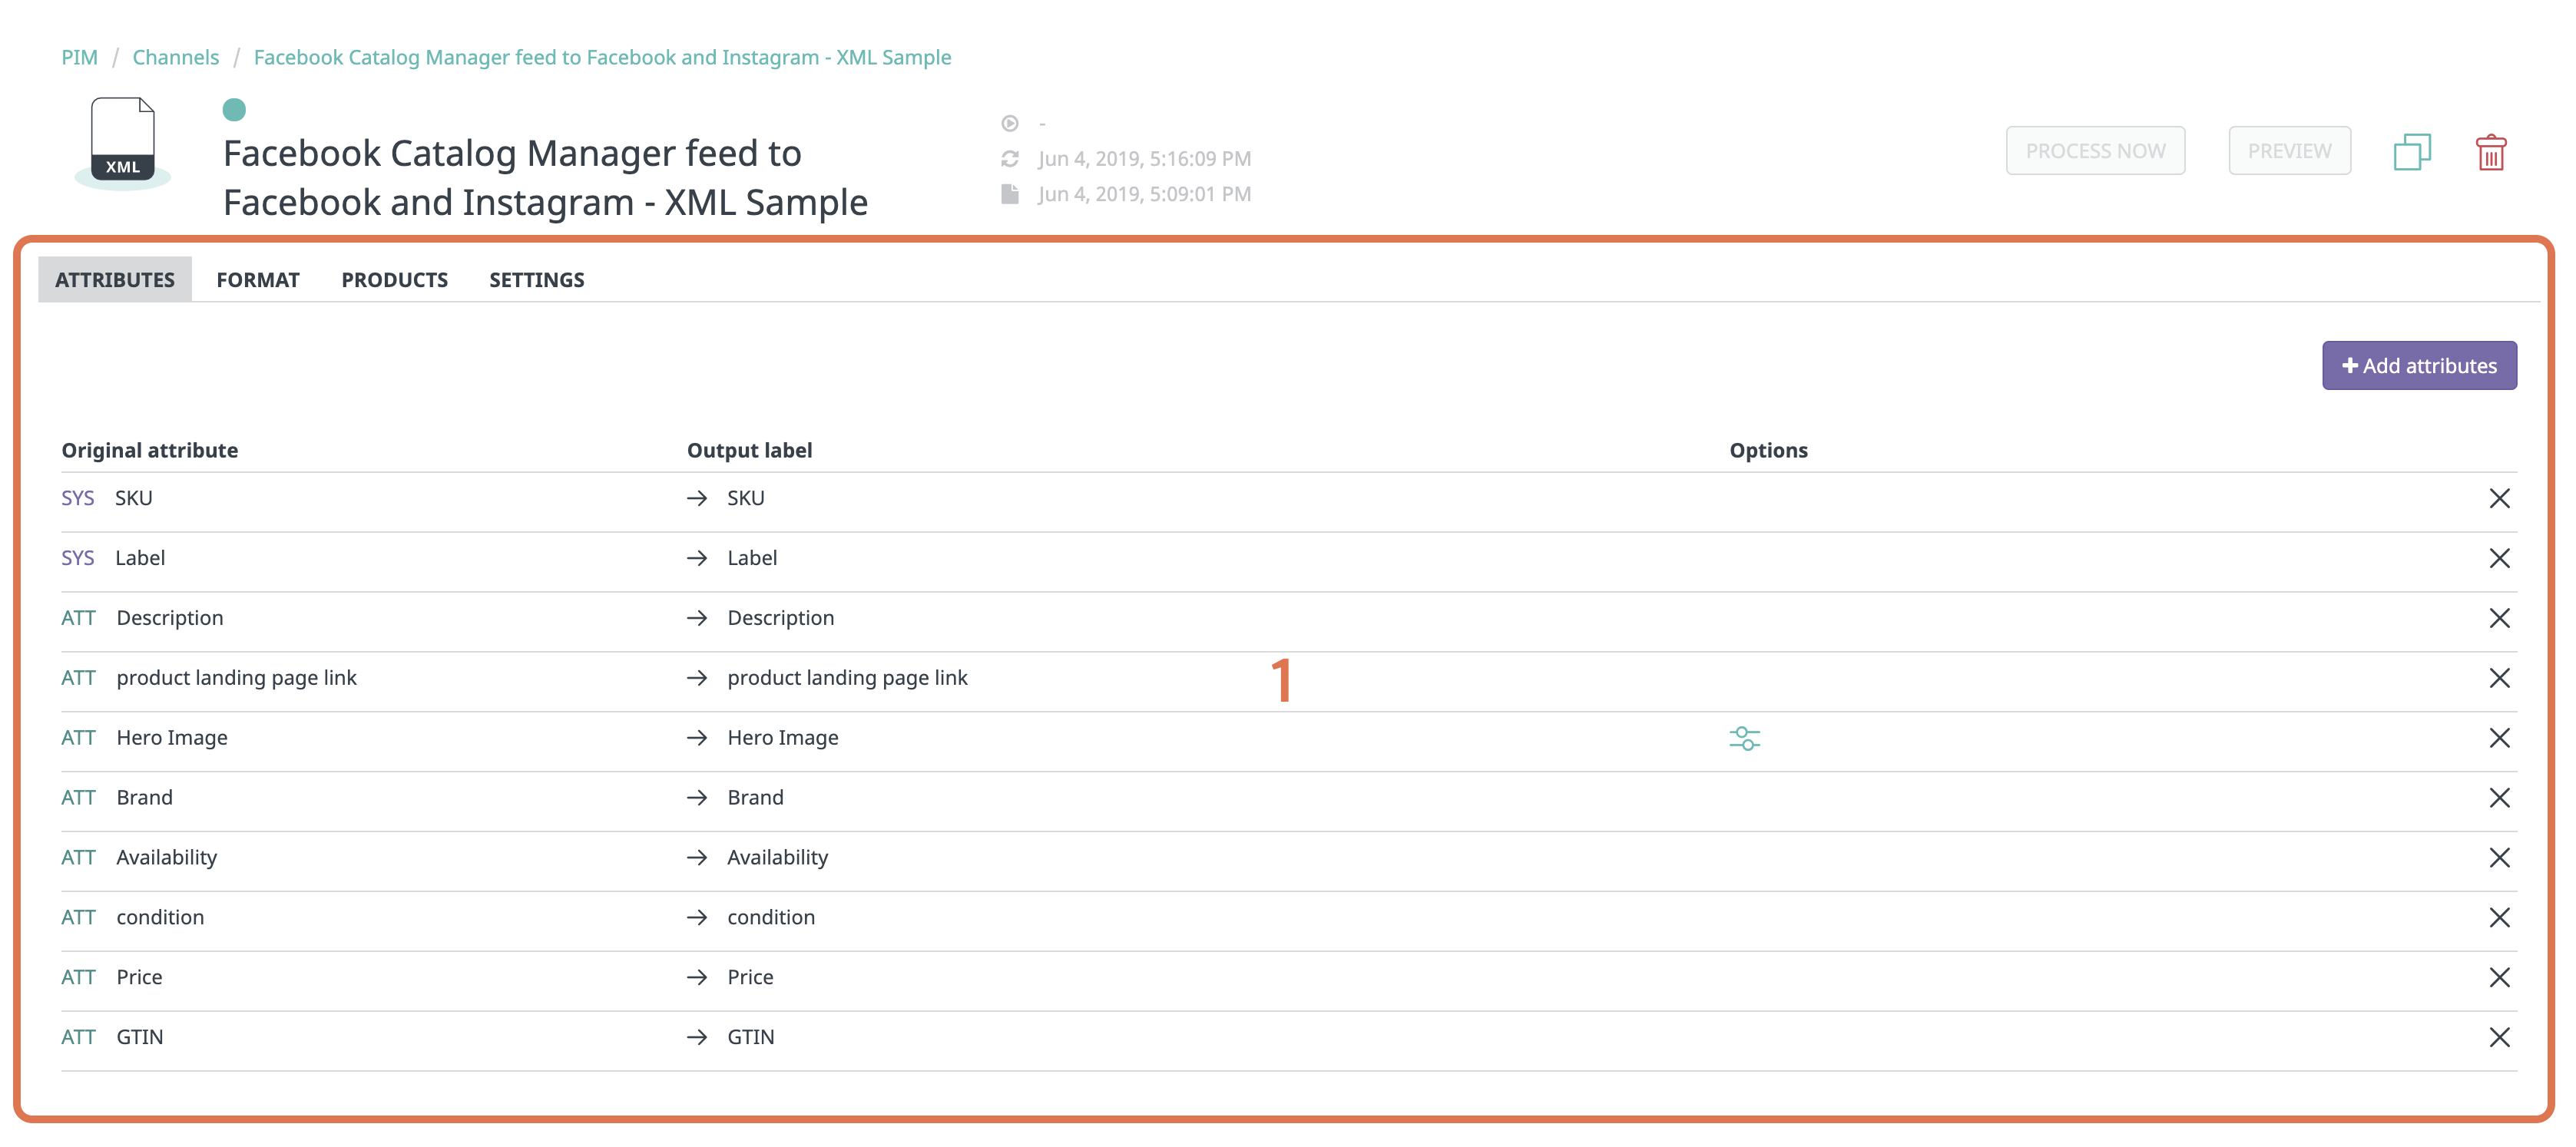
Task: Select the GTIN original attribute
Action: [x=140, y=1037]
